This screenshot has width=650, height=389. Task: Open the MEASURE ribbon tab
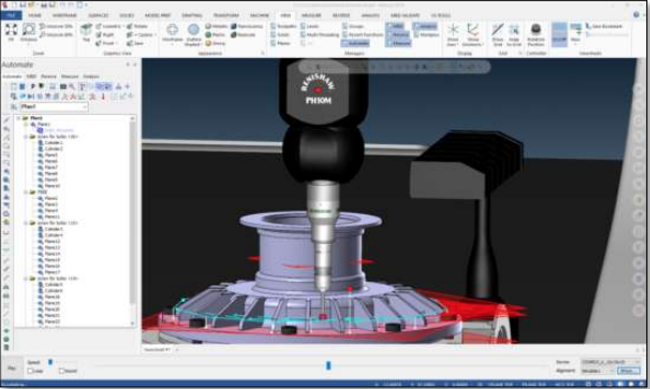click(311, 15)
